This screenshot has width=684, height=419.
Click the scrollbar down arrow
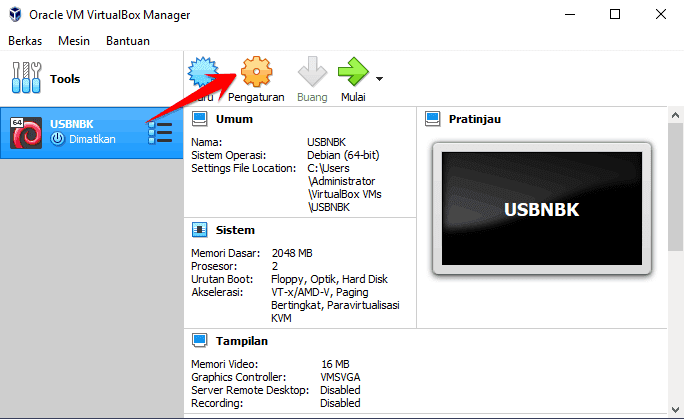[675, 410]
